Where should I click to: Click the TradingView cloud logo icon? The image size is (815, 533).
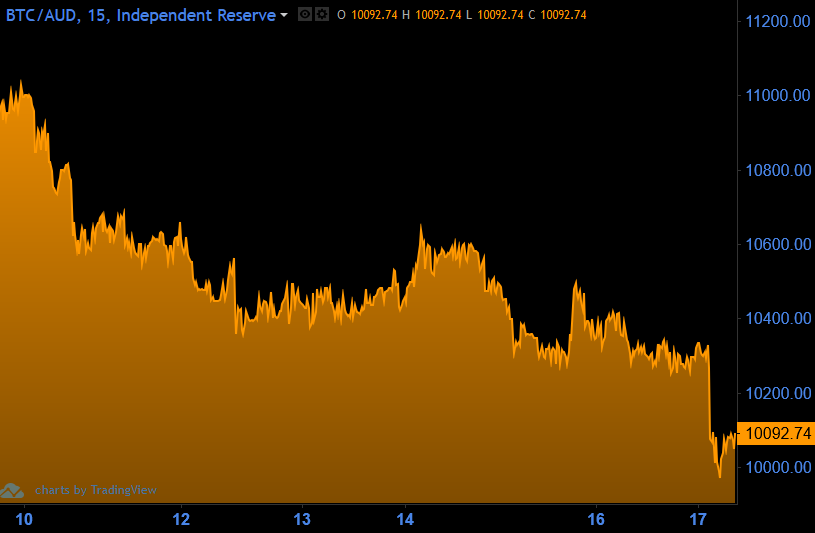[x=12, y=490]
